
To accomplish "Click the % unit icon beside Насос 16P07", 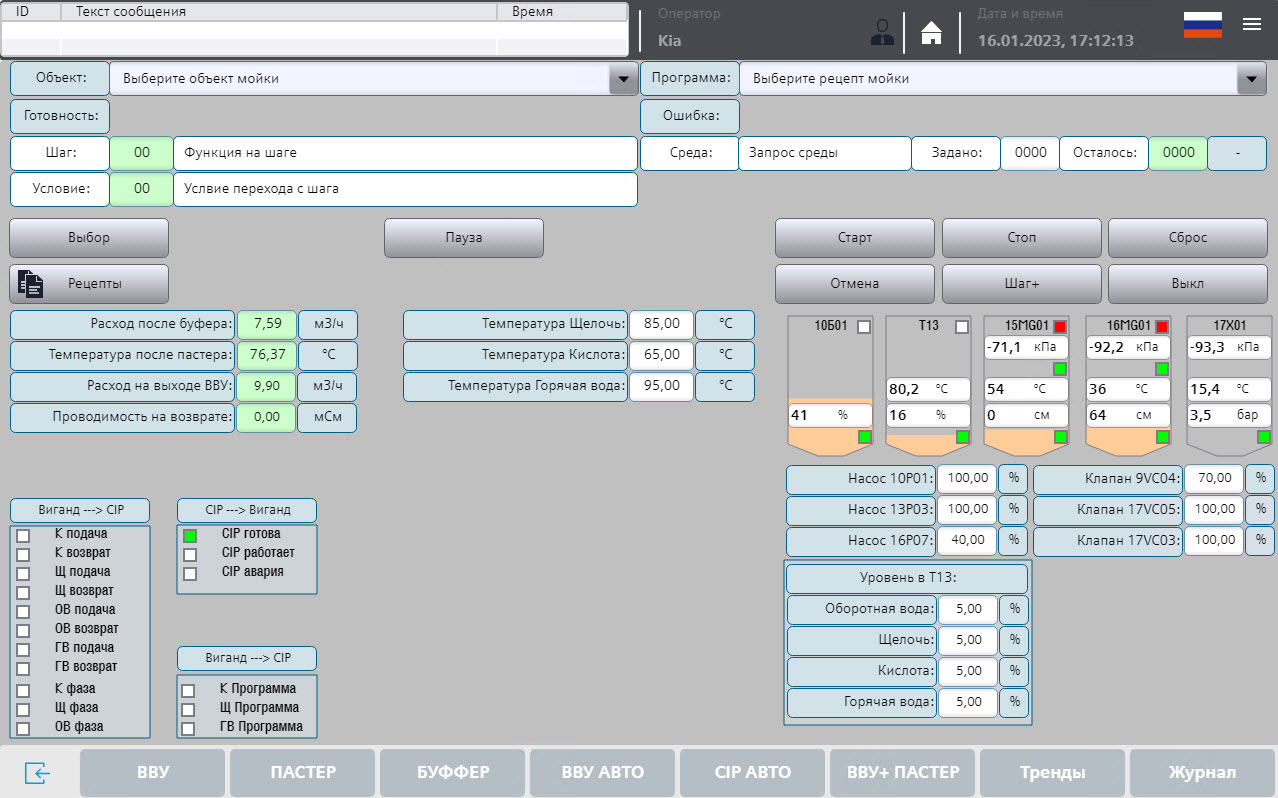I will pyautogui.click(x=1013, y=540).
